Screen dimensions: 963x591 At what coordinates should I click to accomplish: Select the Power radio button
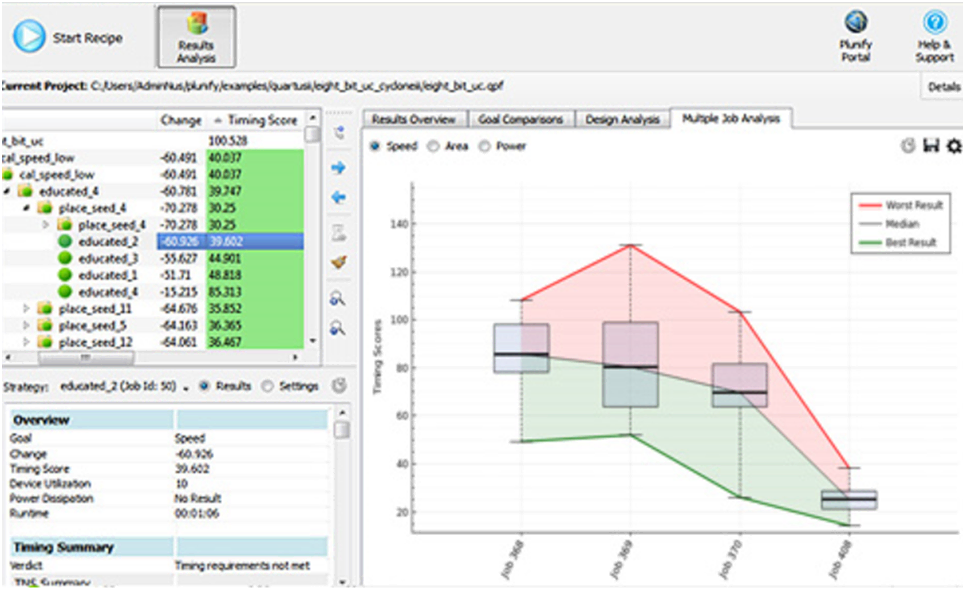pos(486,146)
